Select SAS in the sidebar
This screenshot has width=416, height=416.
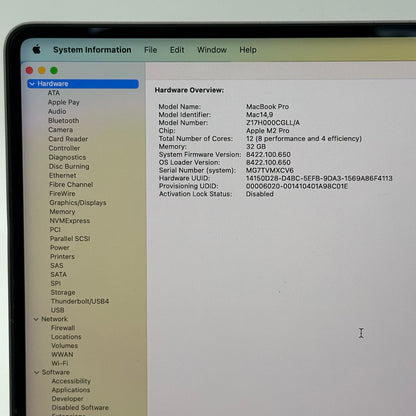(57, 266)
